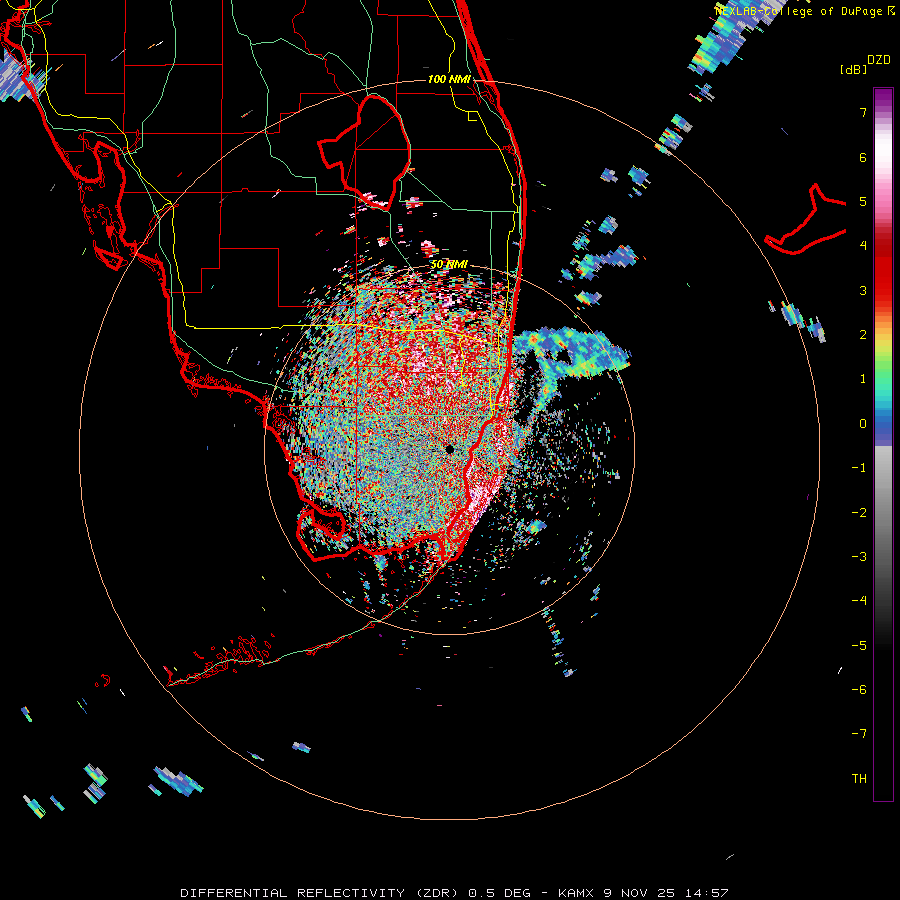Click the scale value "-5"
Image resolution: width=900 pixels, height=900 pixels.
859,645
